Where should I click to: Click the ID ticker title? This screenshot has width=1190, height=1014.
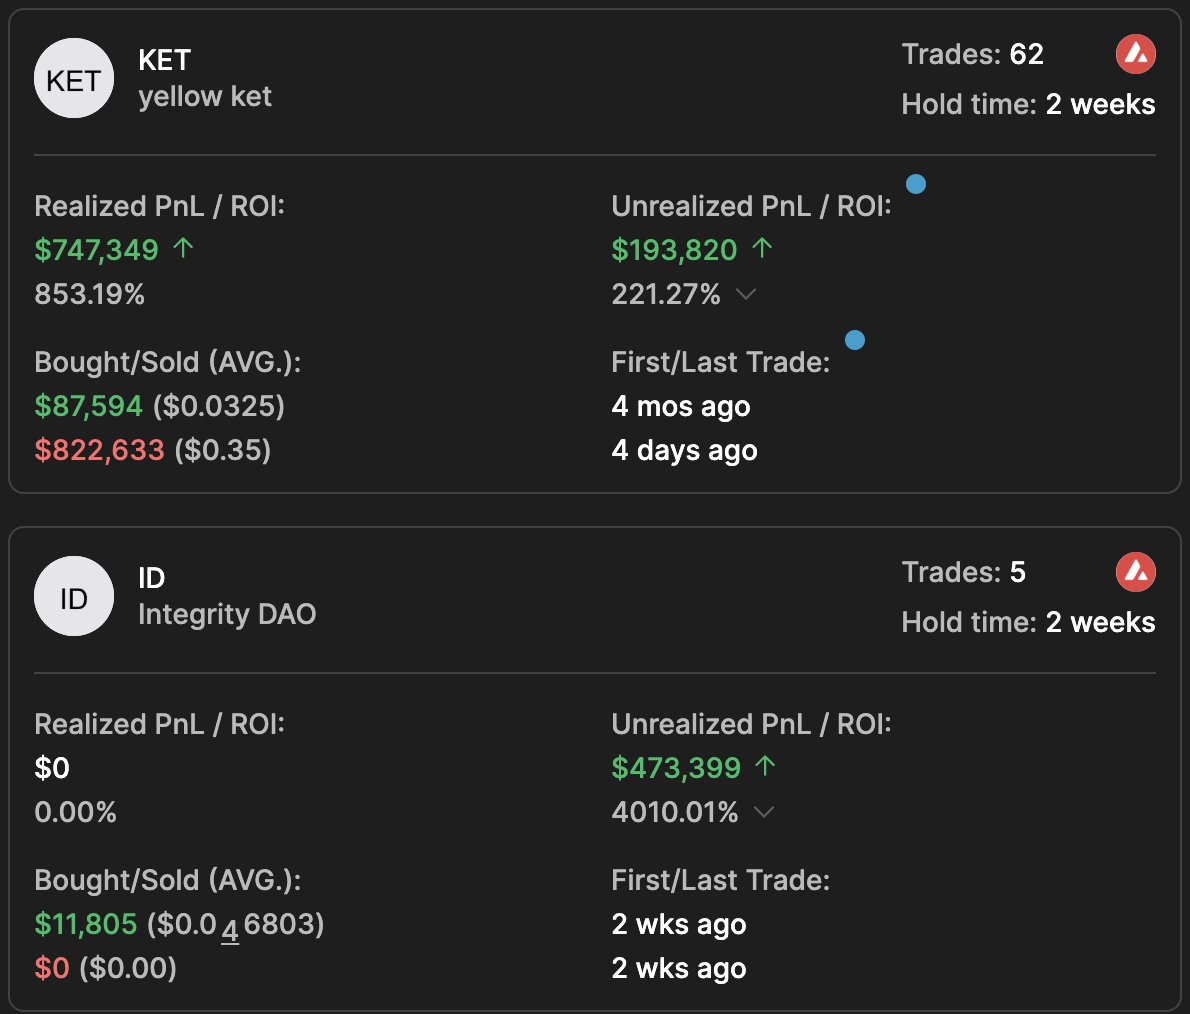point(151,578)
